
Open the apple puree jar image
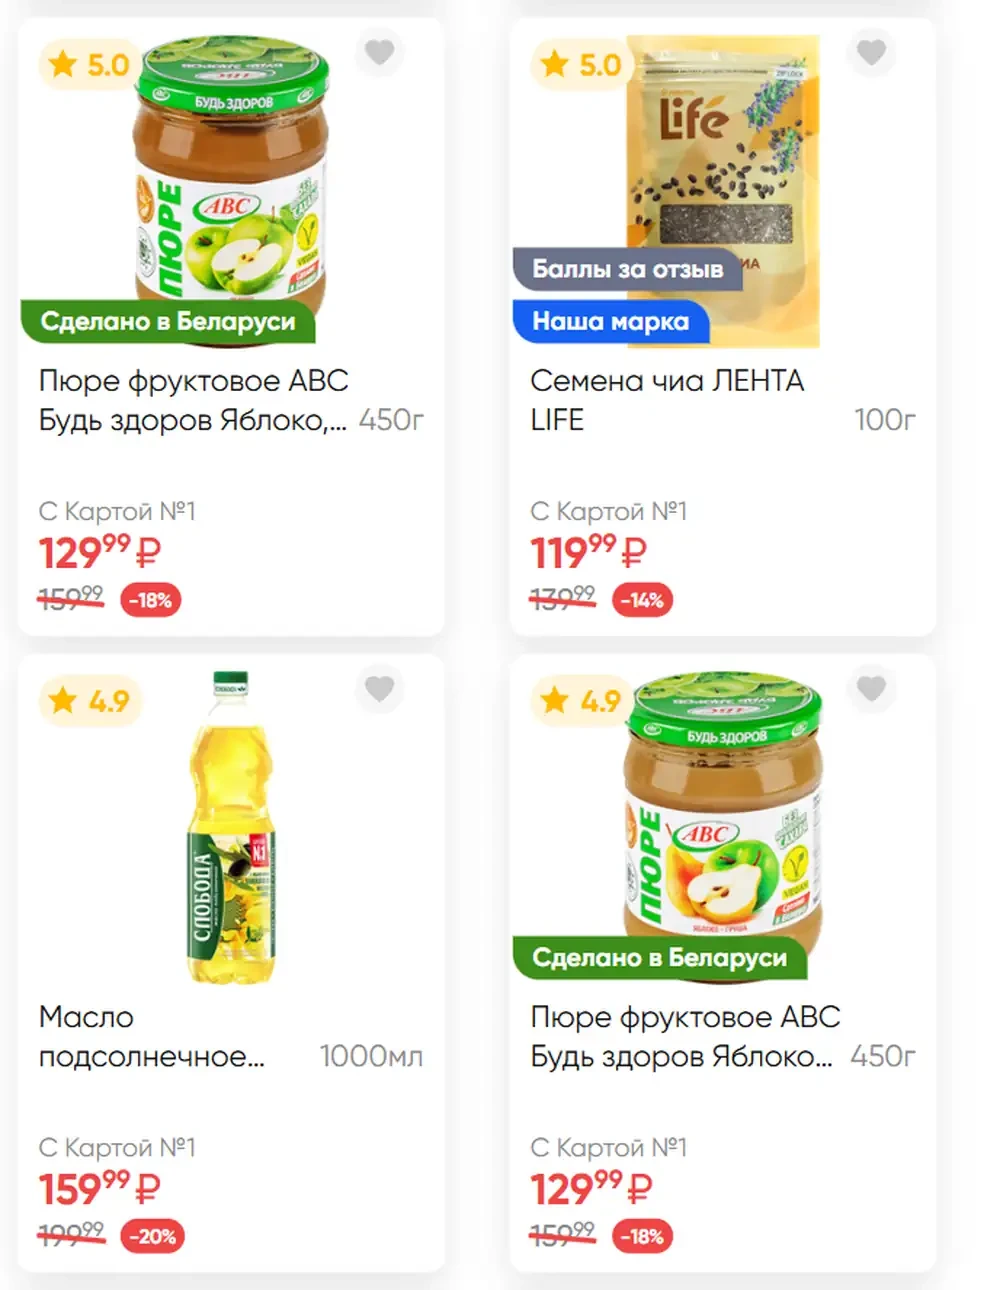[231, 190]
